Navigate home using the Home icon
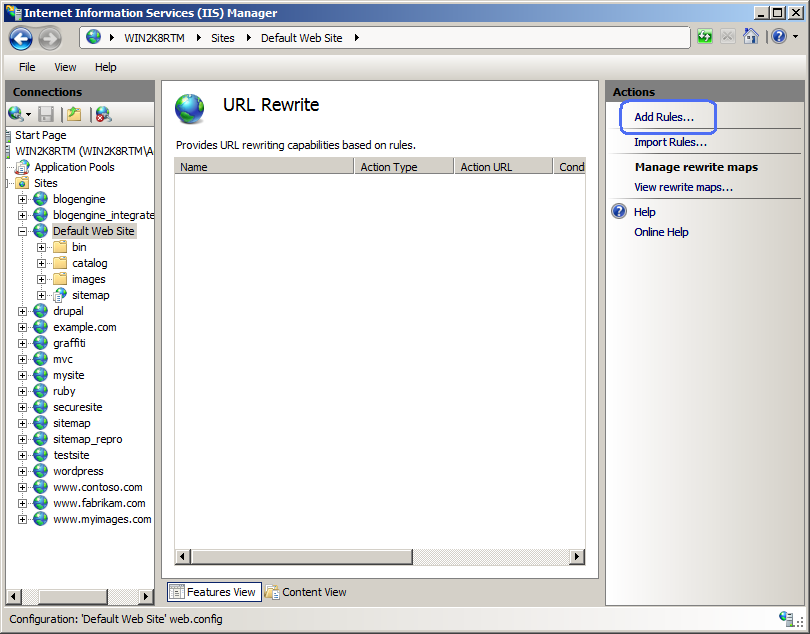 (750, 36)
